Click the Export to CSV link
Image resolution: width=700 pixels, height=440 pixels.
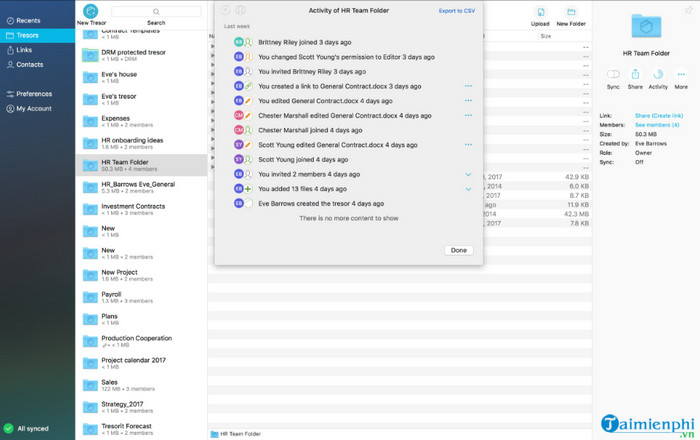457,11
